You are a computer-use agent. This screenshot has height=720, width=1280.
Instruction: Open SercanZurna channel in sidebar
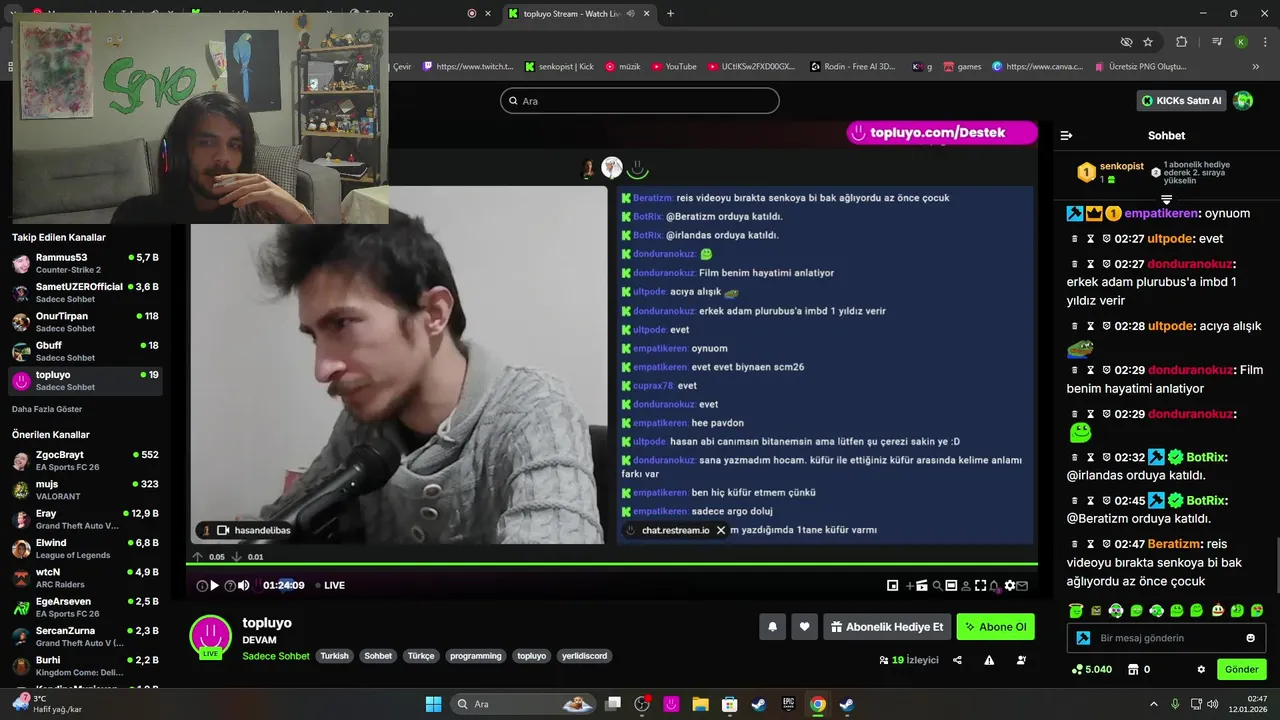(x=86, y=636)
